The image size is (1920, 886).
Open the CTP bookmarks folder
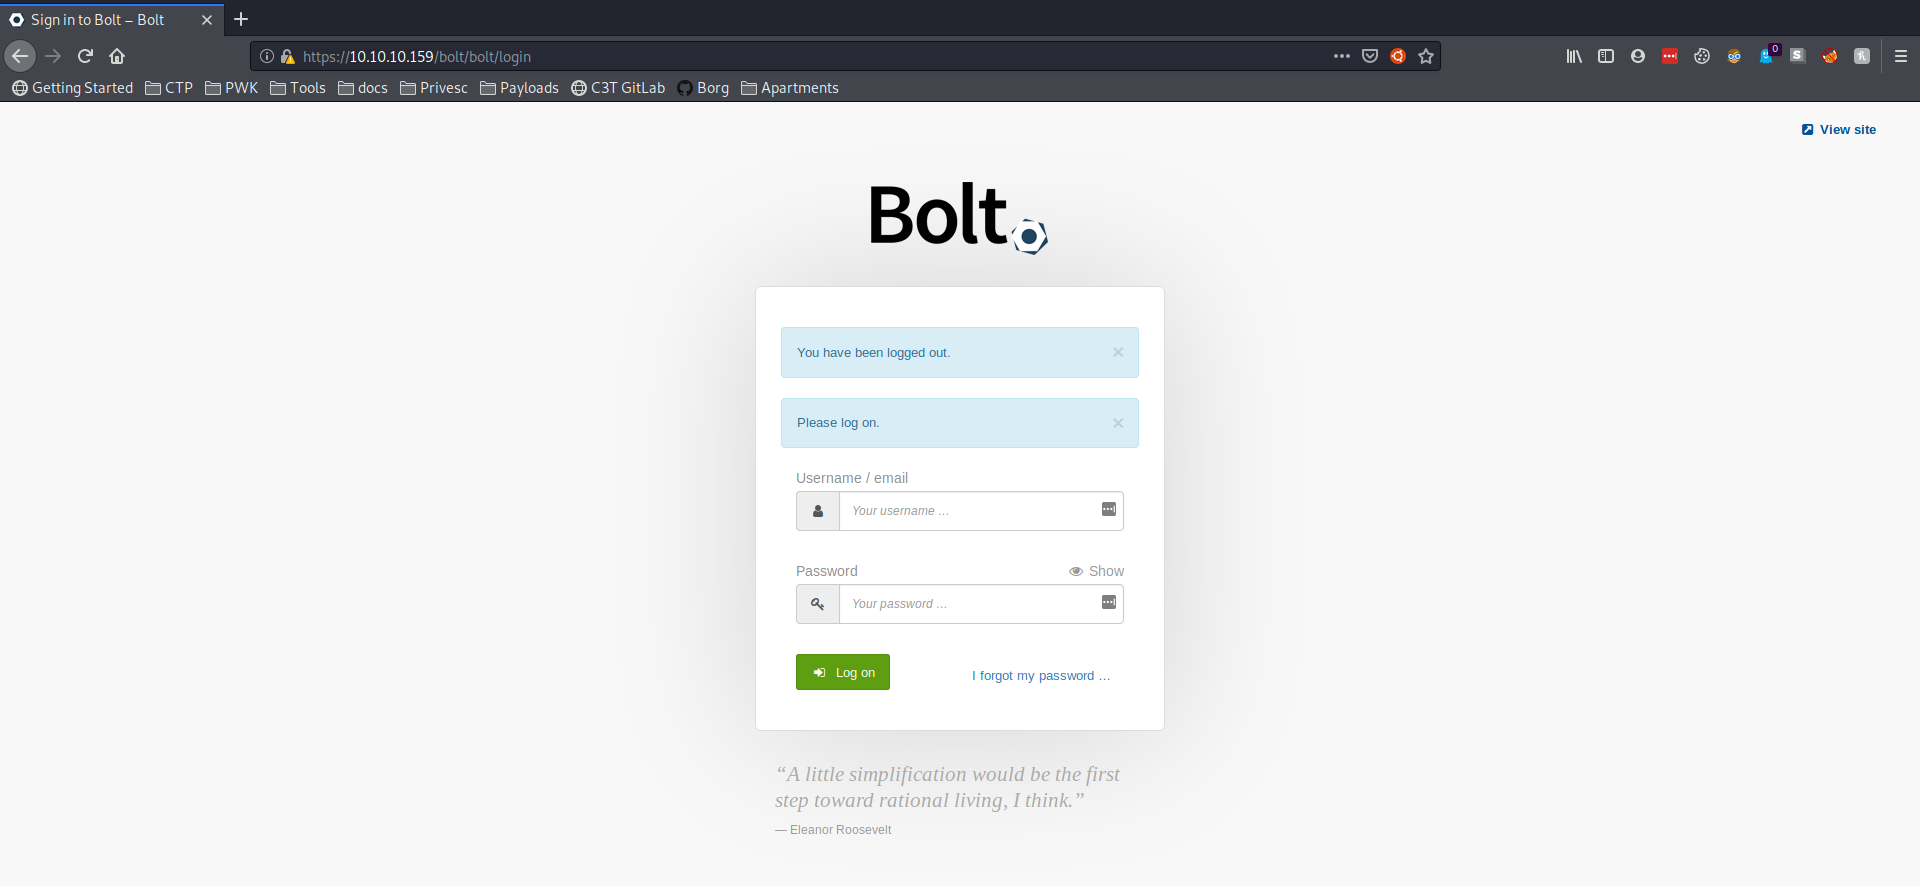click(169, 88)
